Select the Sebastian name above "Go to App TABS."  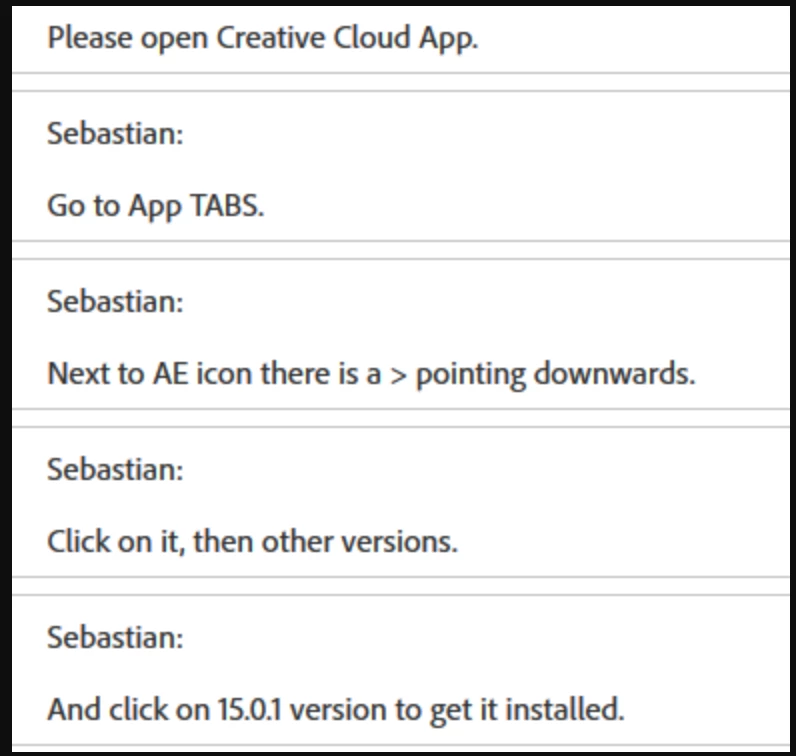pyautogui.click(x=115, y=134)
